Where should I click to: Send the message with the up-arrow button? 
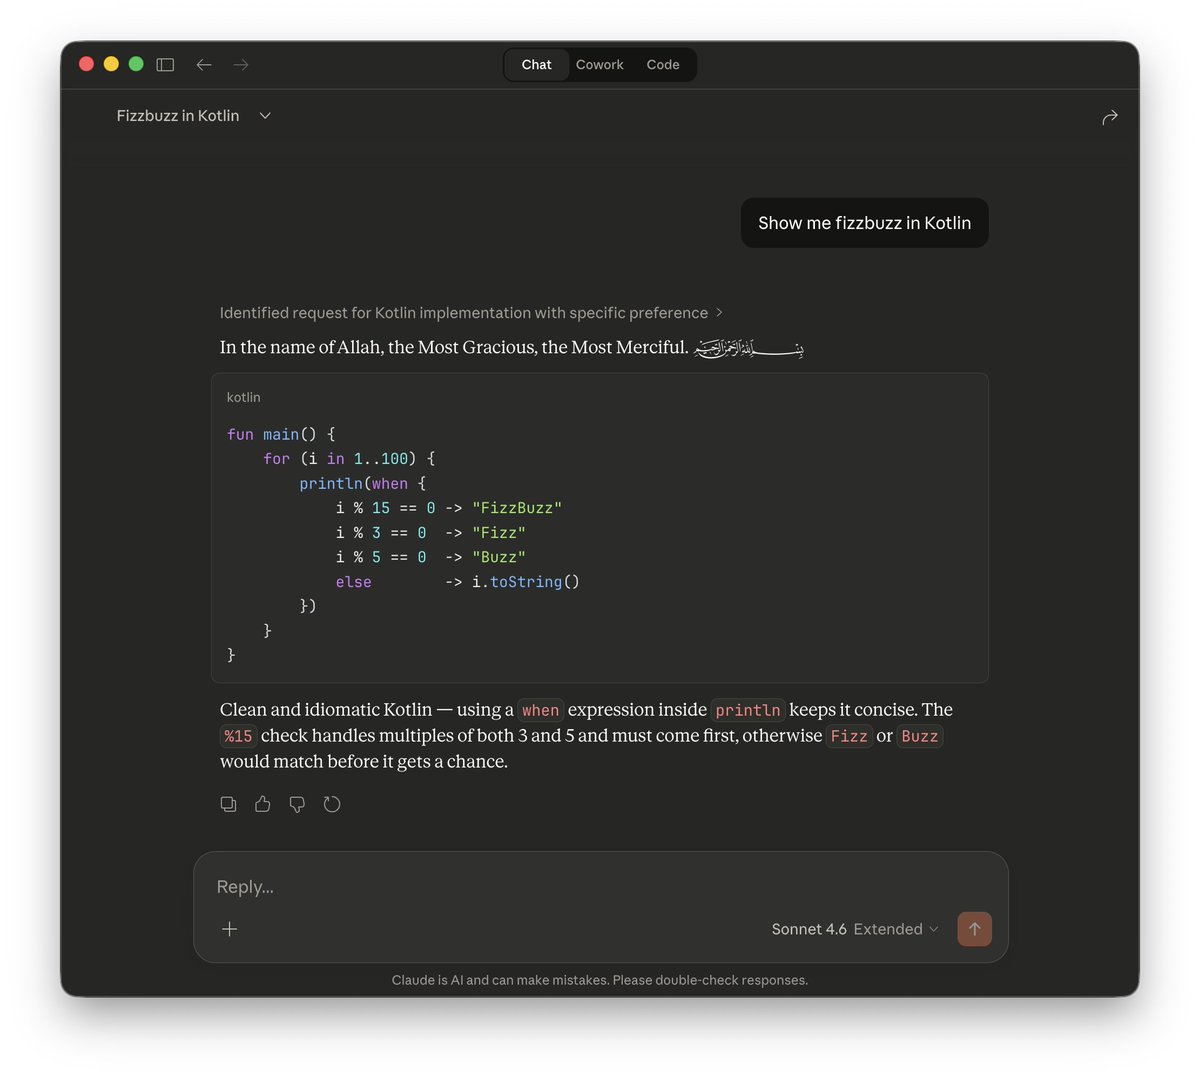pos(975,929)
